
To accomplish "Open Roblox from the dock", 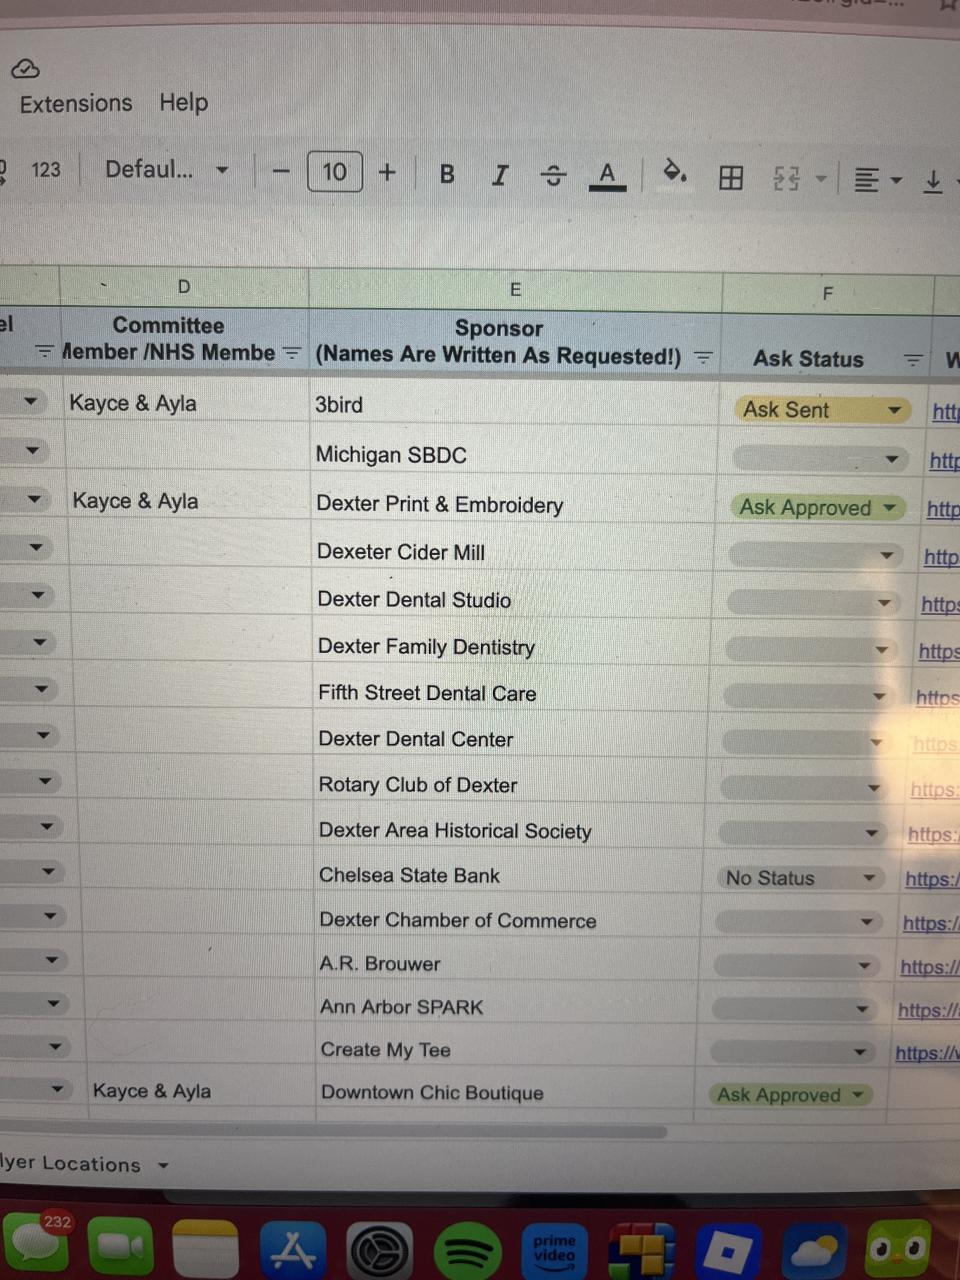I will coord(728,1251).
